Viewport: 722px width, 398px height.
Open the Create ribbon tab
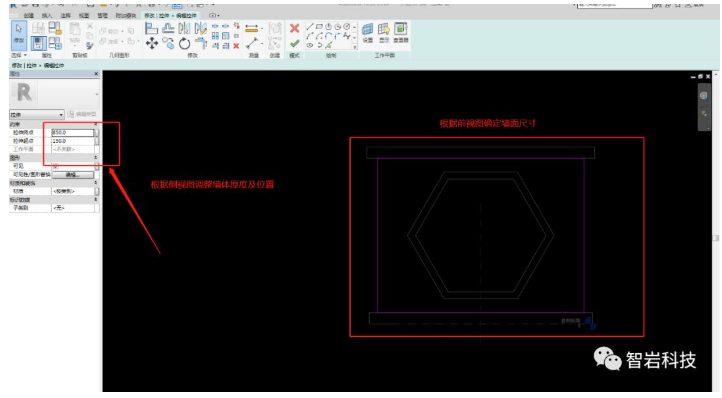point(29,16)
